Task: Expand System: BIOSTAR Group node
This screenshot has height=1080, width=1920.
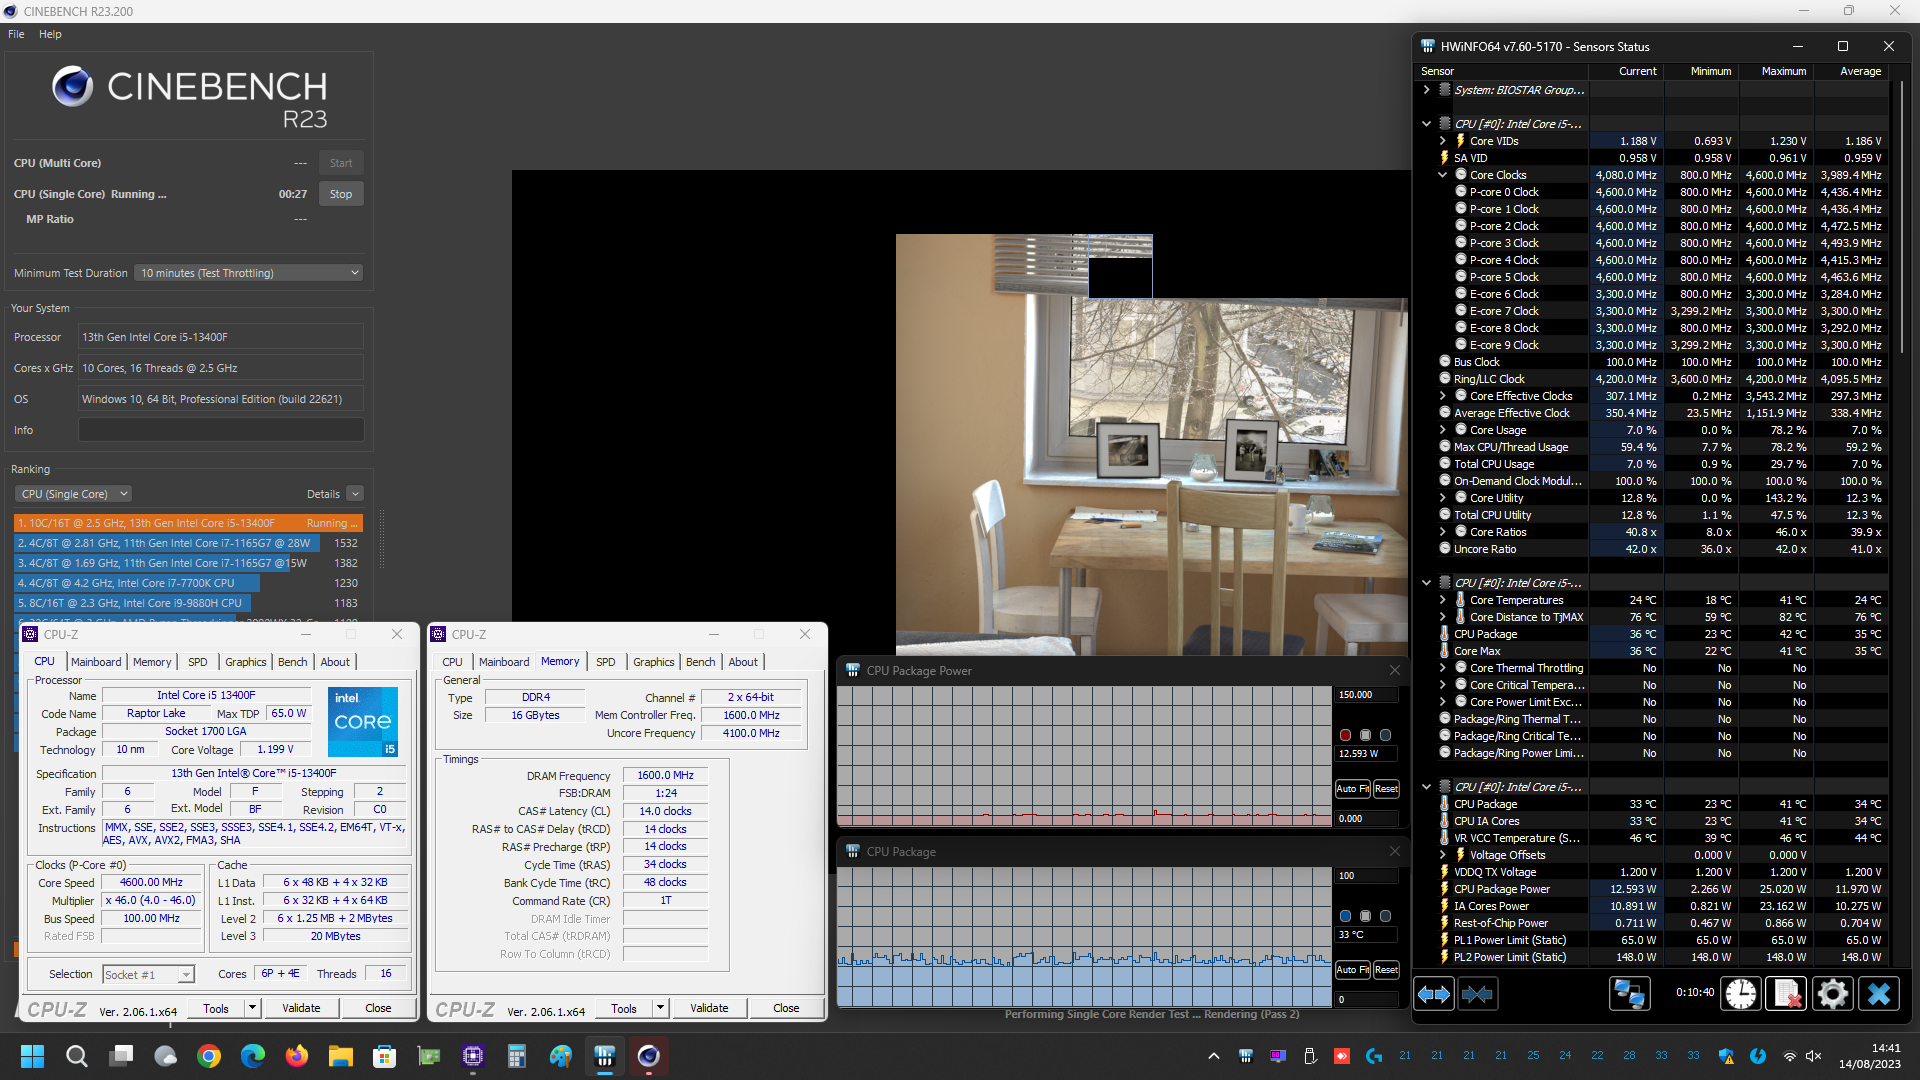Action: point(1426,90)
